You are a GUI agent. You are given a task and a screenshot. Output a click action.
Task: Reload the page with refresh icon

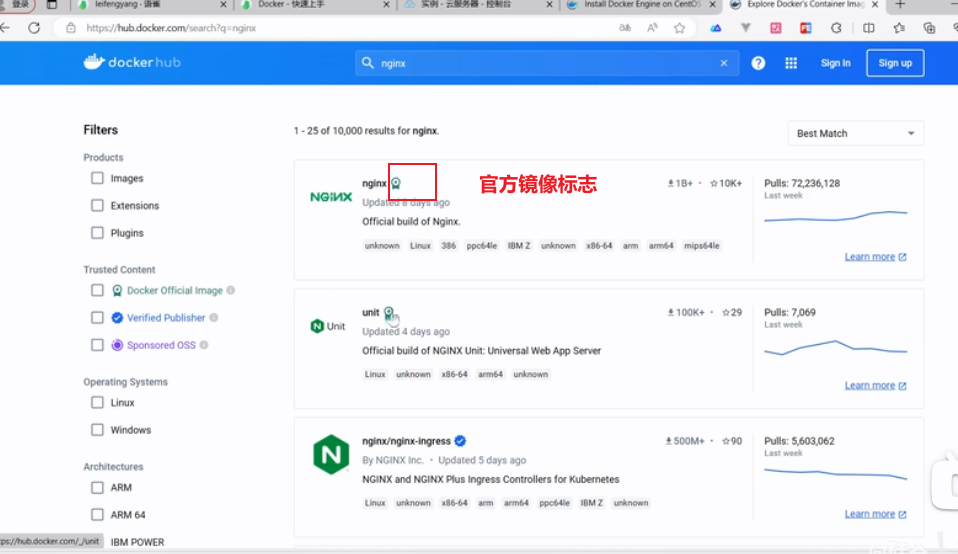coord(34,27)
